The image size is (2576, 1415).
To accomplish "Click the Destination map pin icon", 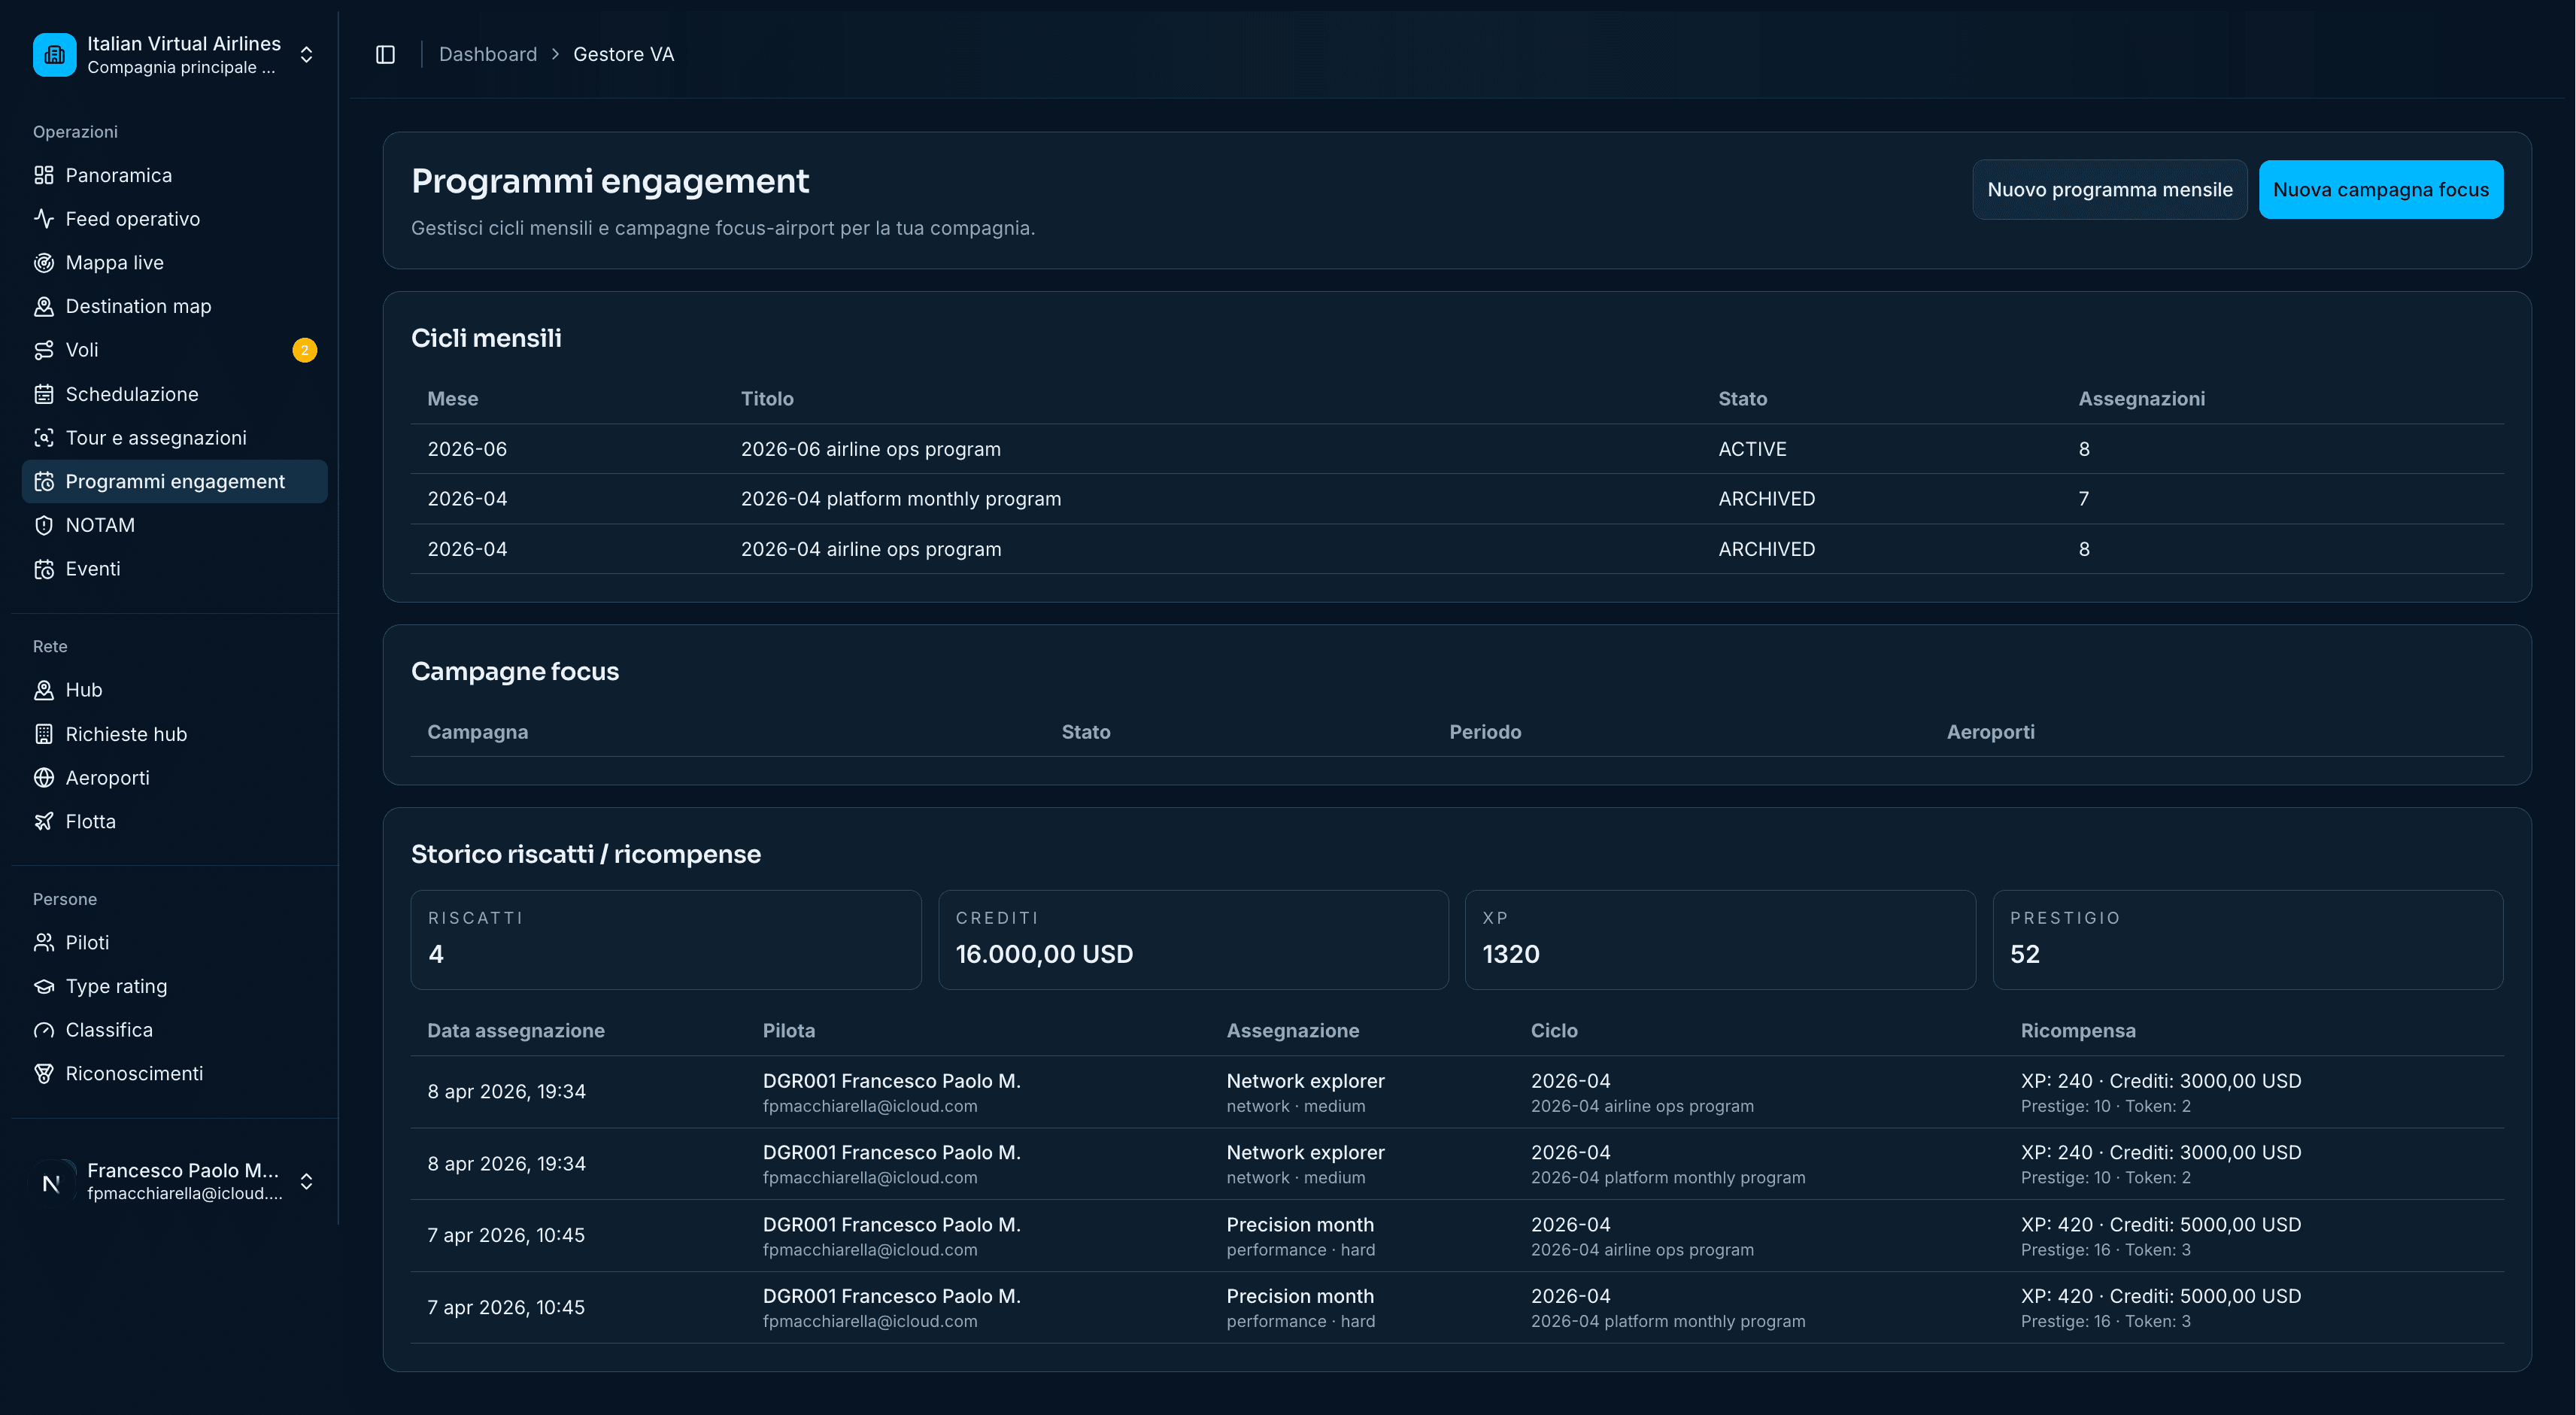I will (44, 307).
